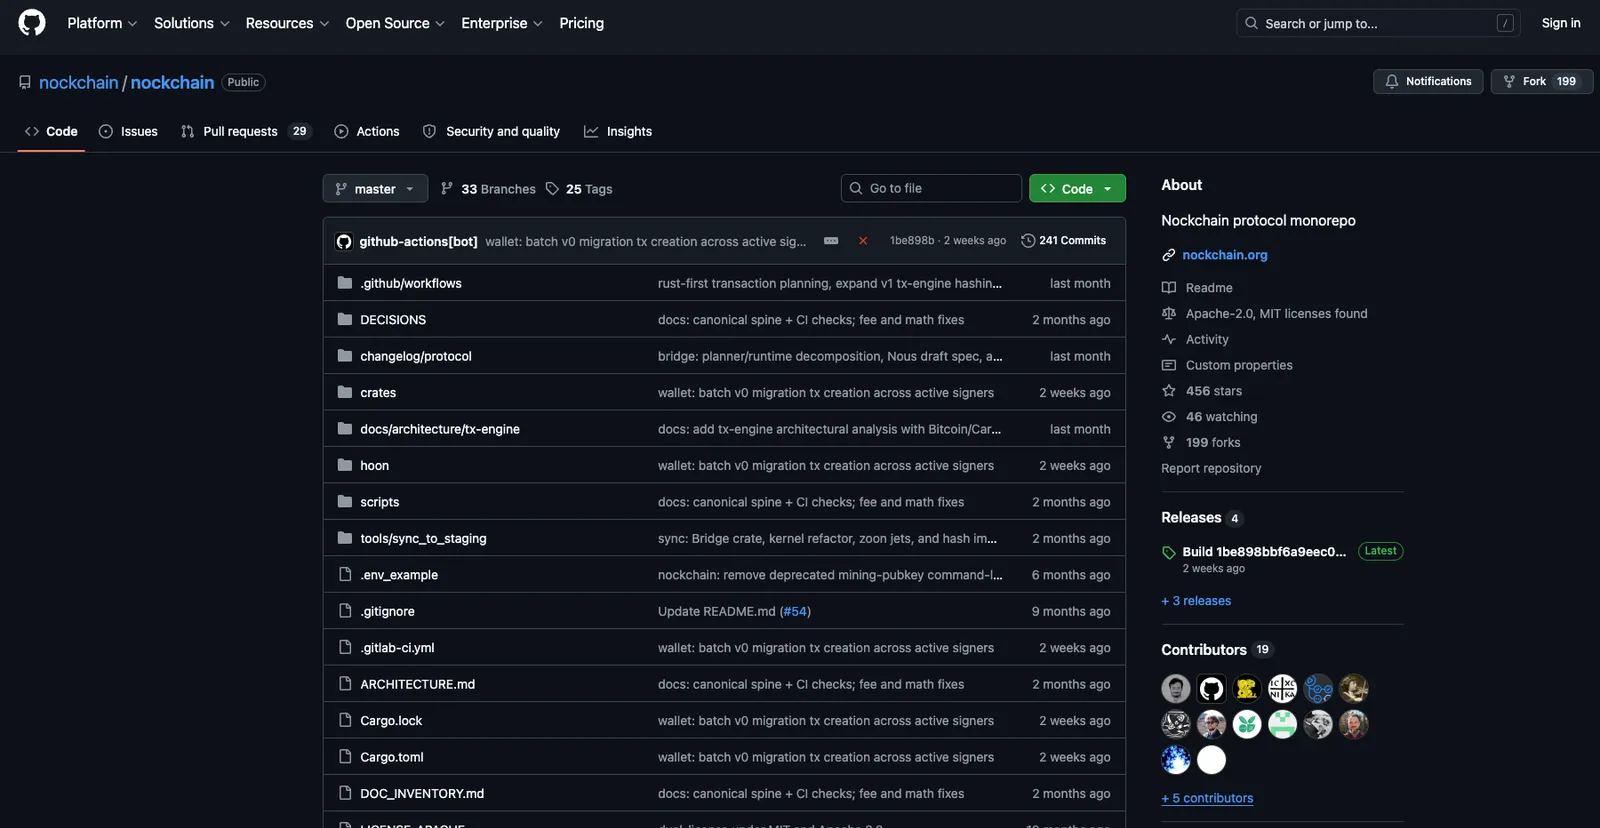Expand the Platform menu
This screenshot has width=1600, height=828.
(x=102, y=23)
